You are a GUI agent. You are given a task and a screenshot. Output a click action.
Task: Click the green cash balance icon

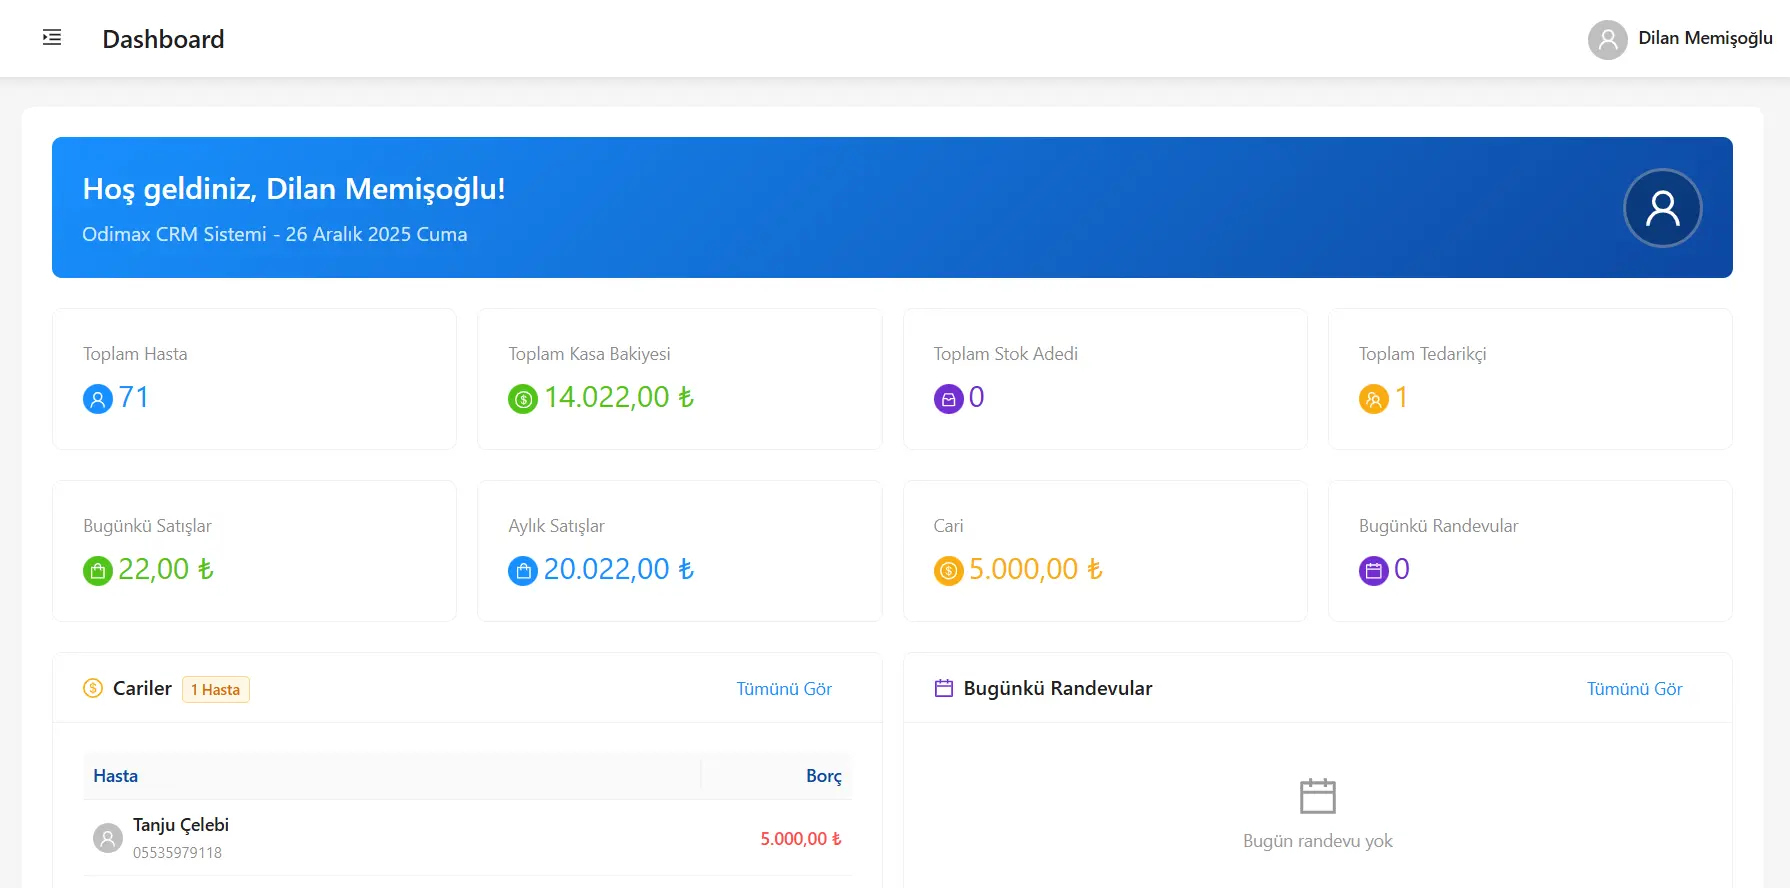[x=523, y=399]
